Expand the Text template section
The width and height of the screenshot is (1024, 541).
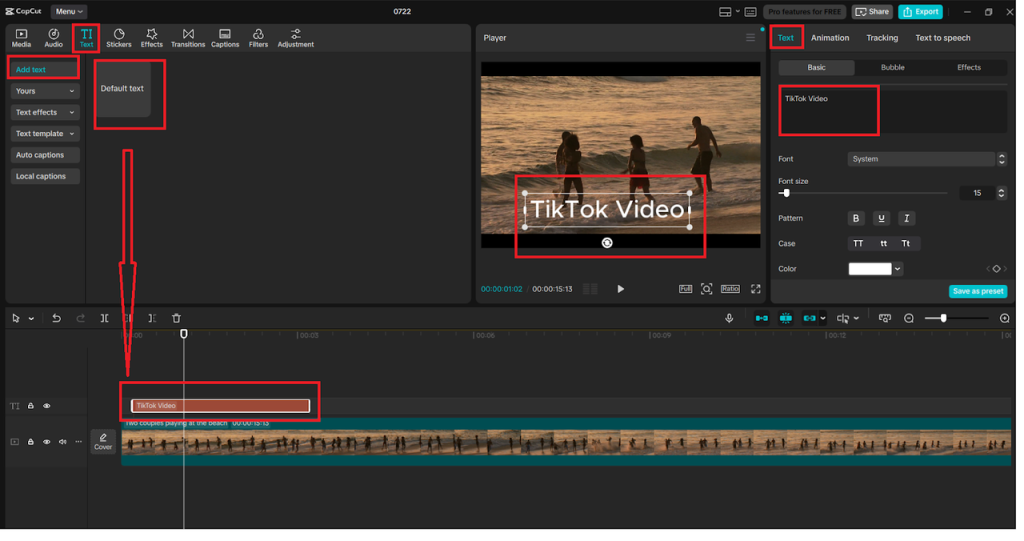[43, 134]
